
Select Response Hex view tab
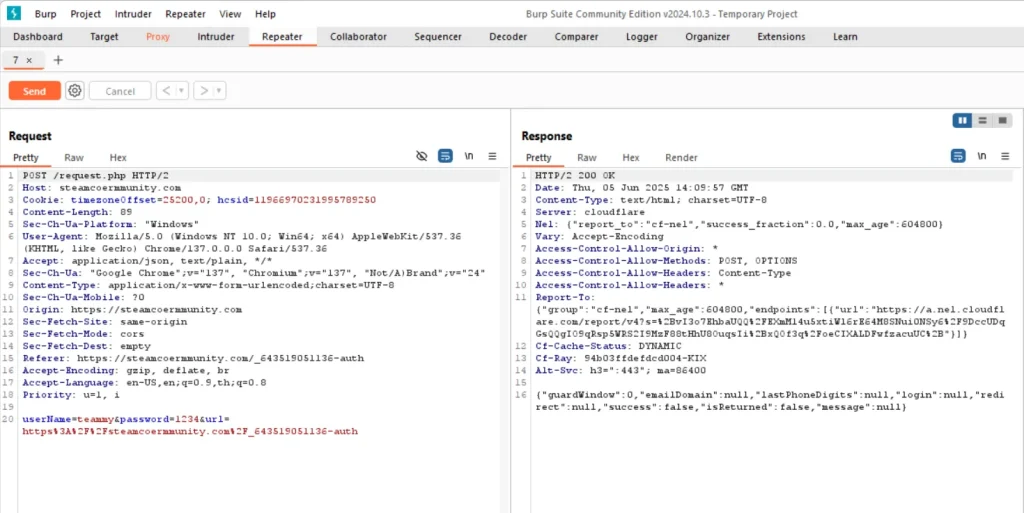pyautogui.click(x=631, y=157)
